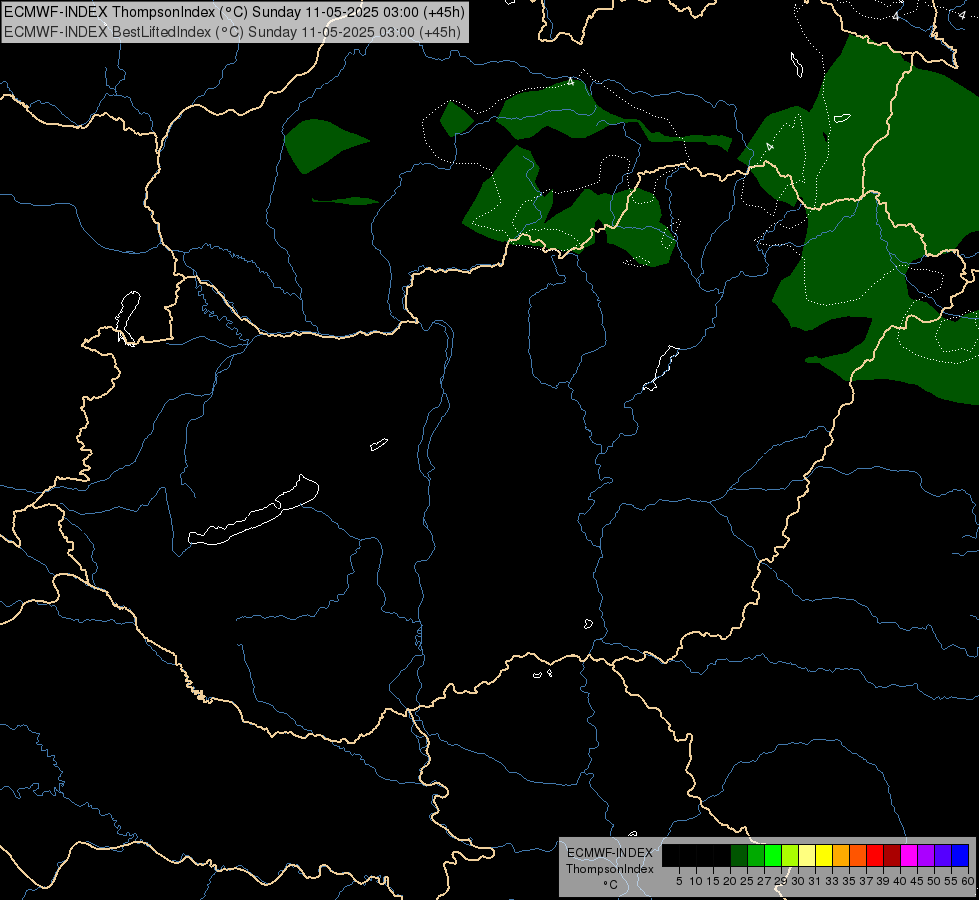Pick the pure yellow 31–33 legend swatch

coord(824,856)
